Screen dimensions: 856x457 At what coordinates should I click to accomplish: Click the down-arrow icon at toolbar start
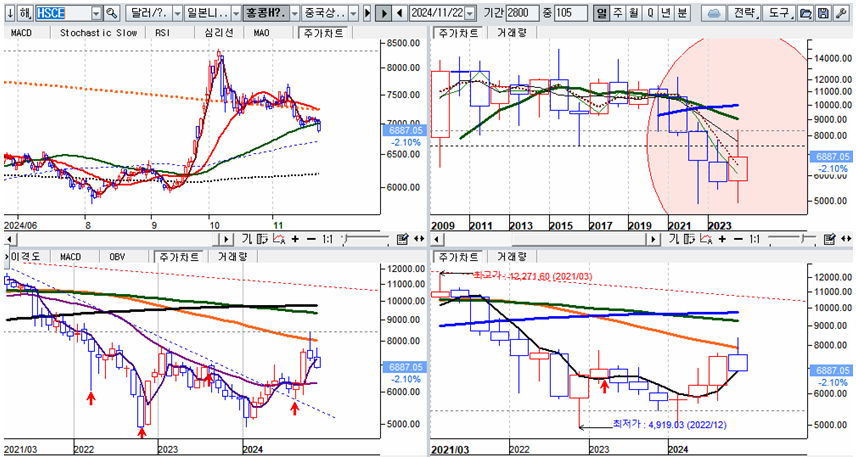point(9,13)
